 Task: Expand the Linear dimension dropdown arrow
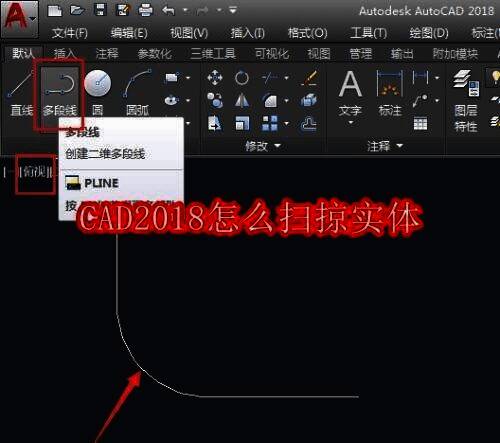437,78
